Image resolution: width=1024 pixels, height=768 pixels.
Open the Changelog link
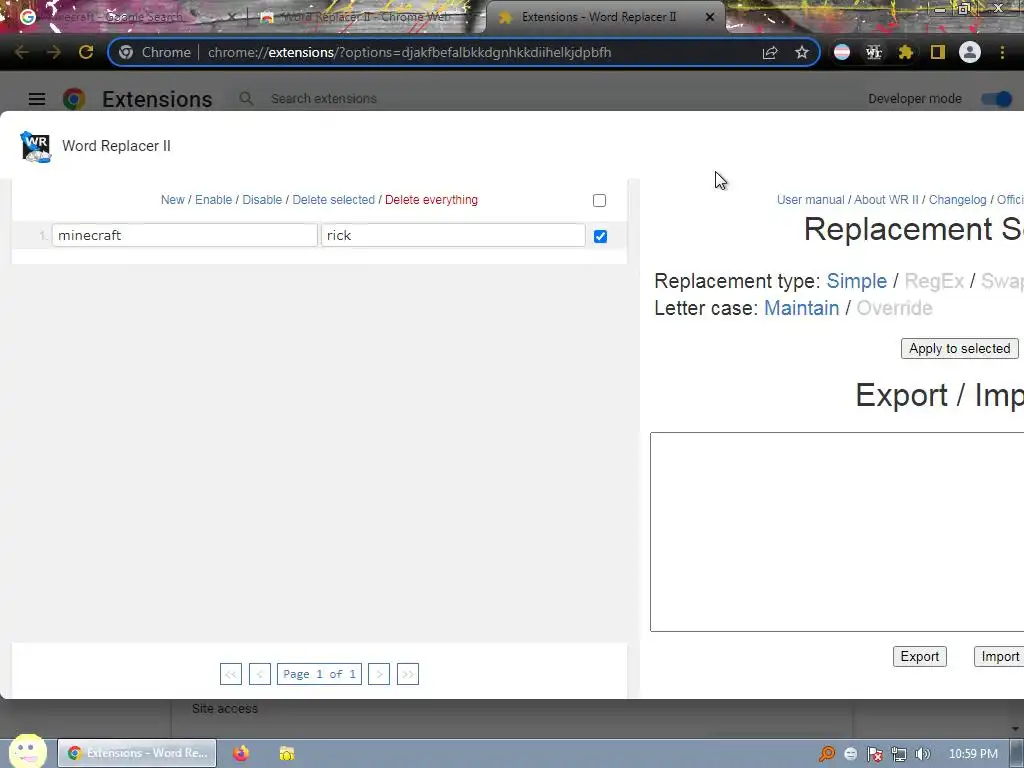957,200
